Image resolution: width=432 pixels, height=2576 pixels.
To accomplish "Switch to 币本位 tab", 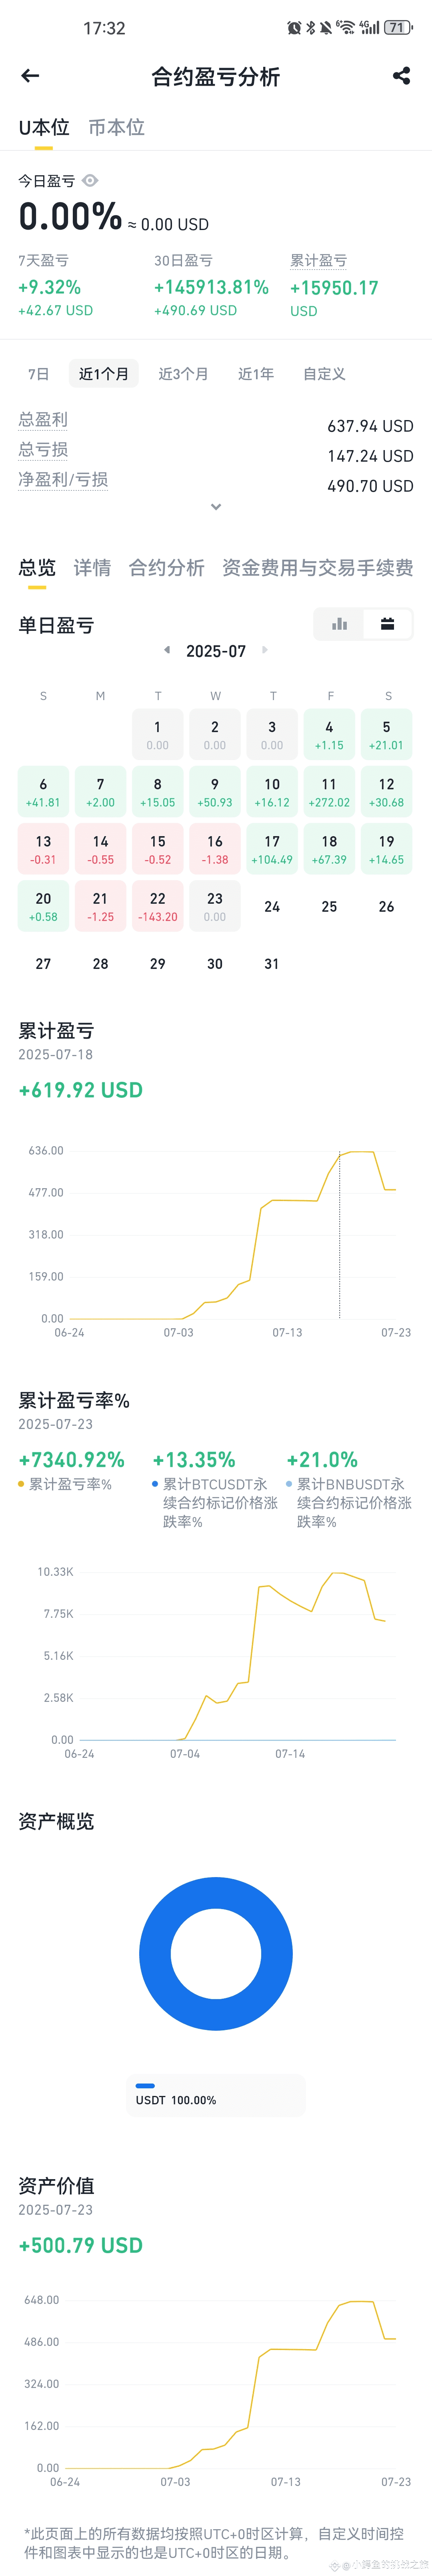I will point(116,127).
